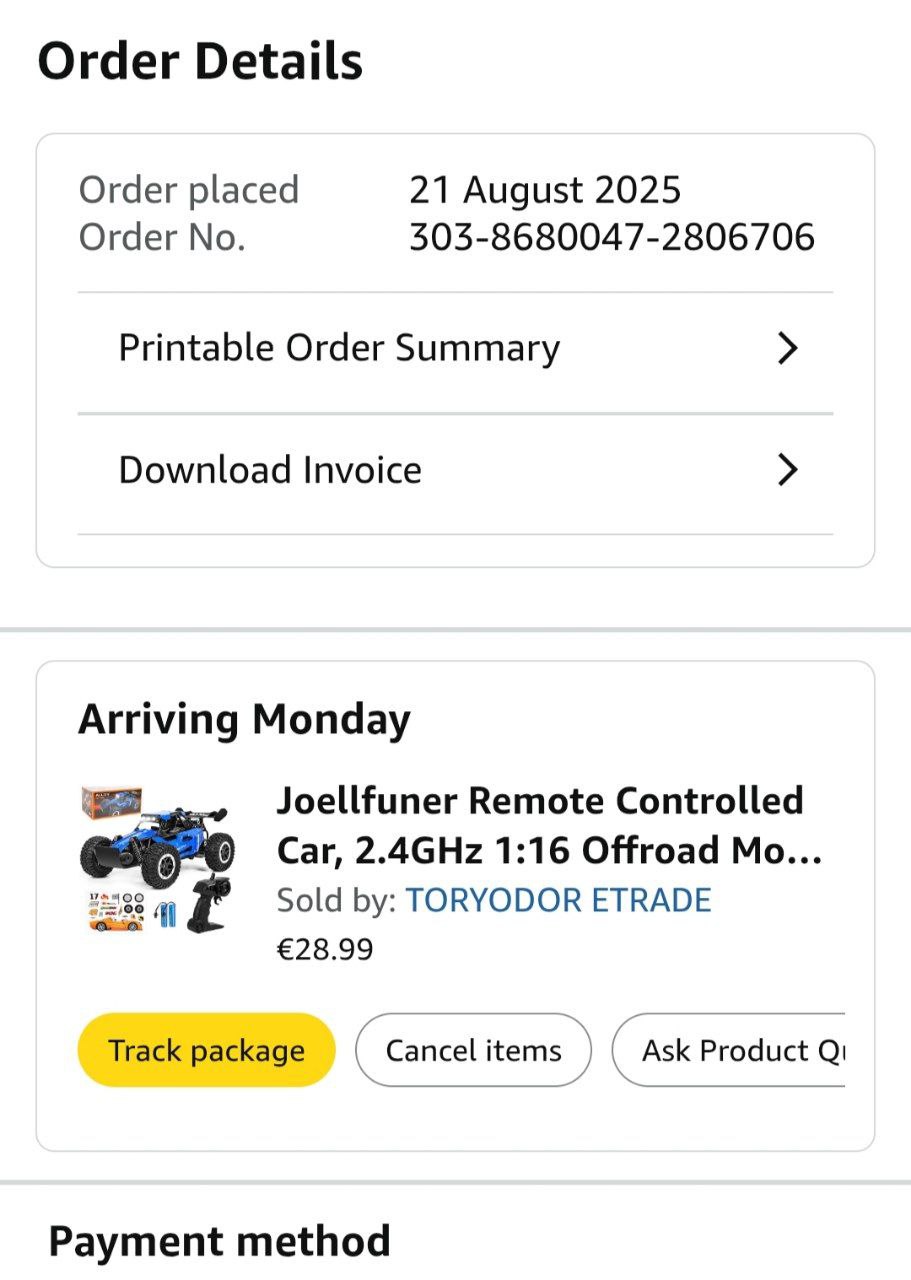Click the 'Order No.' label
Screen dimensions: 911x1280
[x=161, y=238]
